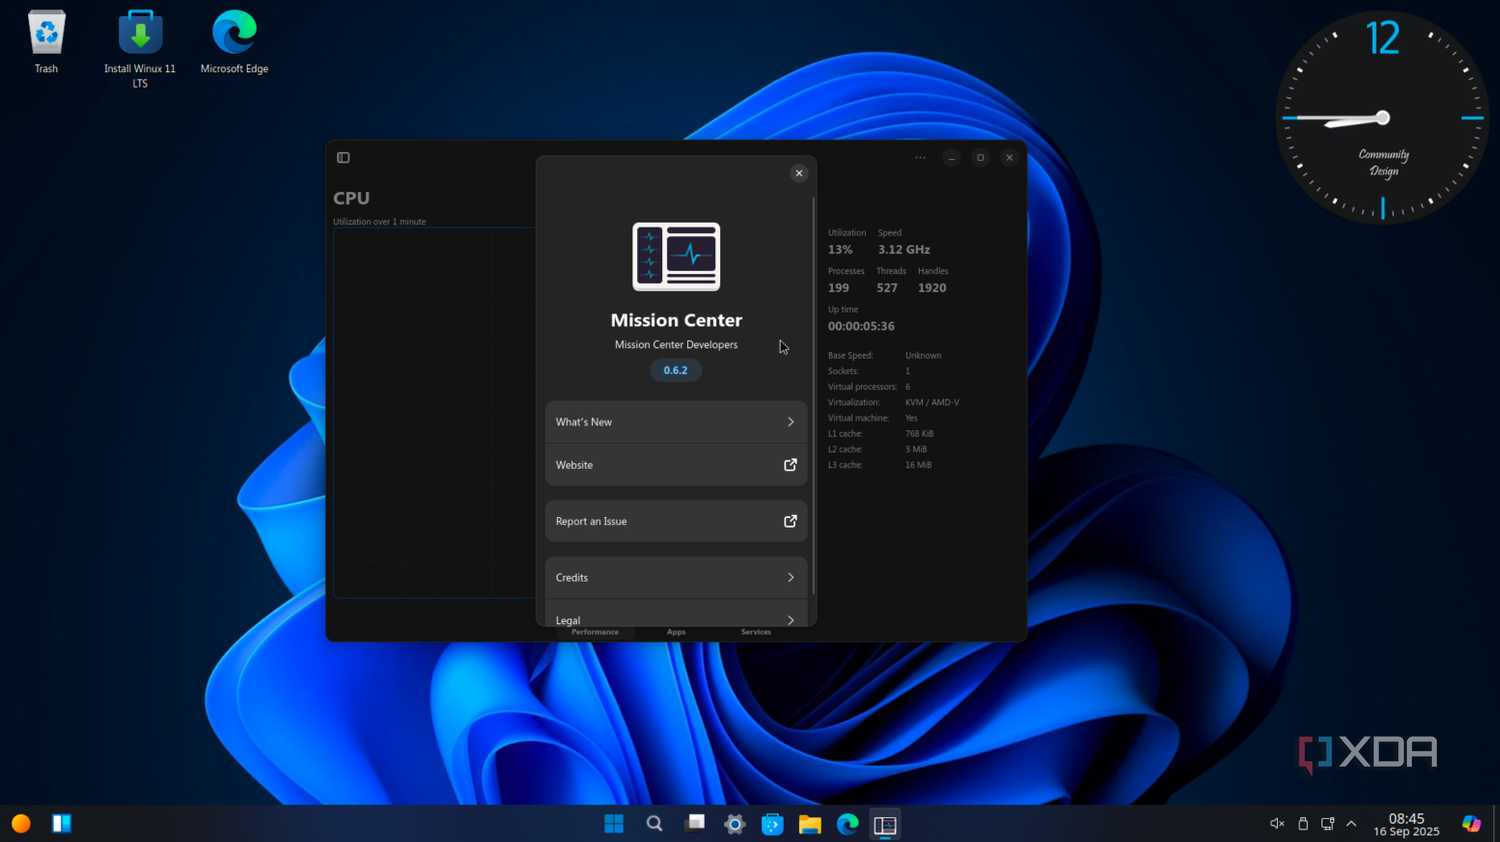Open Settings gear on the taskbar
1500x842 pixels.
coord(734,824)
